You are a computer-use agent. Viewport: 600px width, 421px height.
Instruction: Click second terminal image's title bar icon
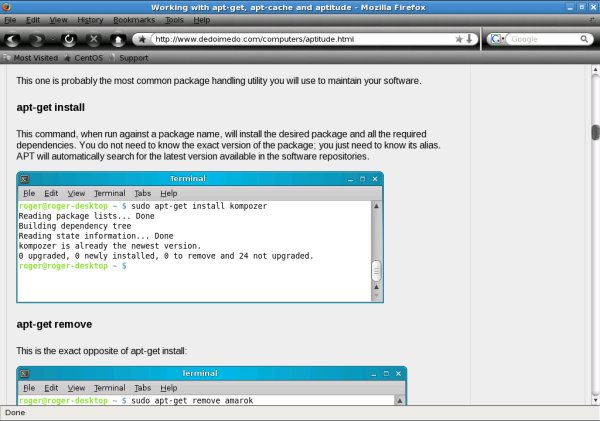tap(24, 374)
